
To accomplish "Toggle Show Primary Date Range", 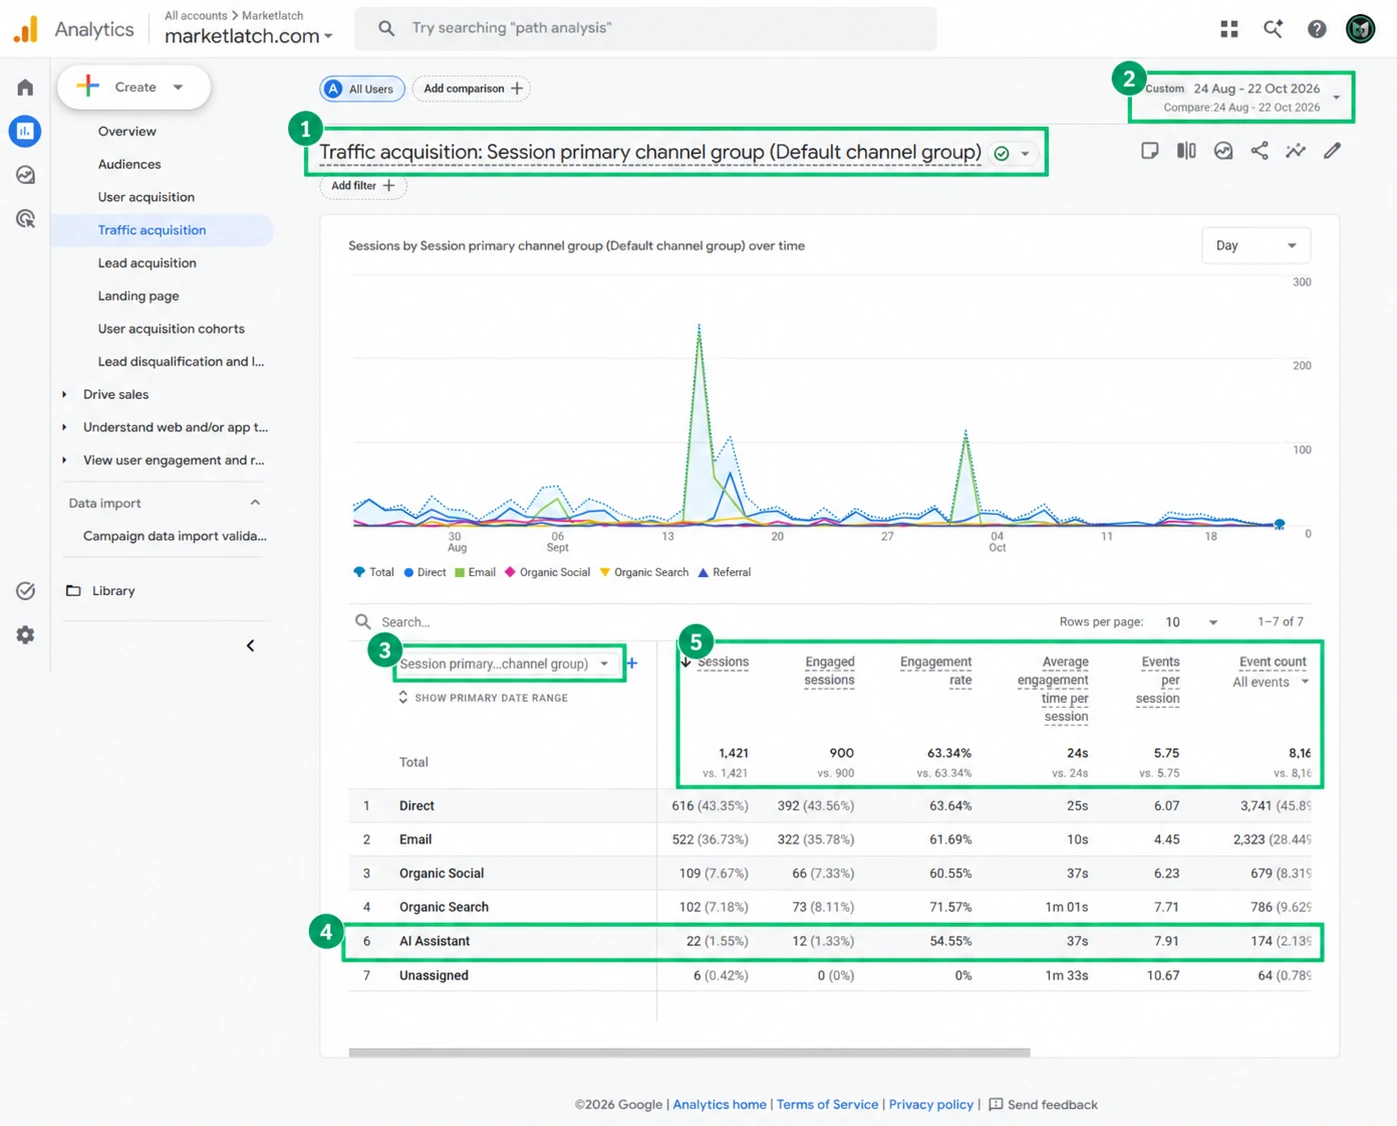I will click(483, 698).
